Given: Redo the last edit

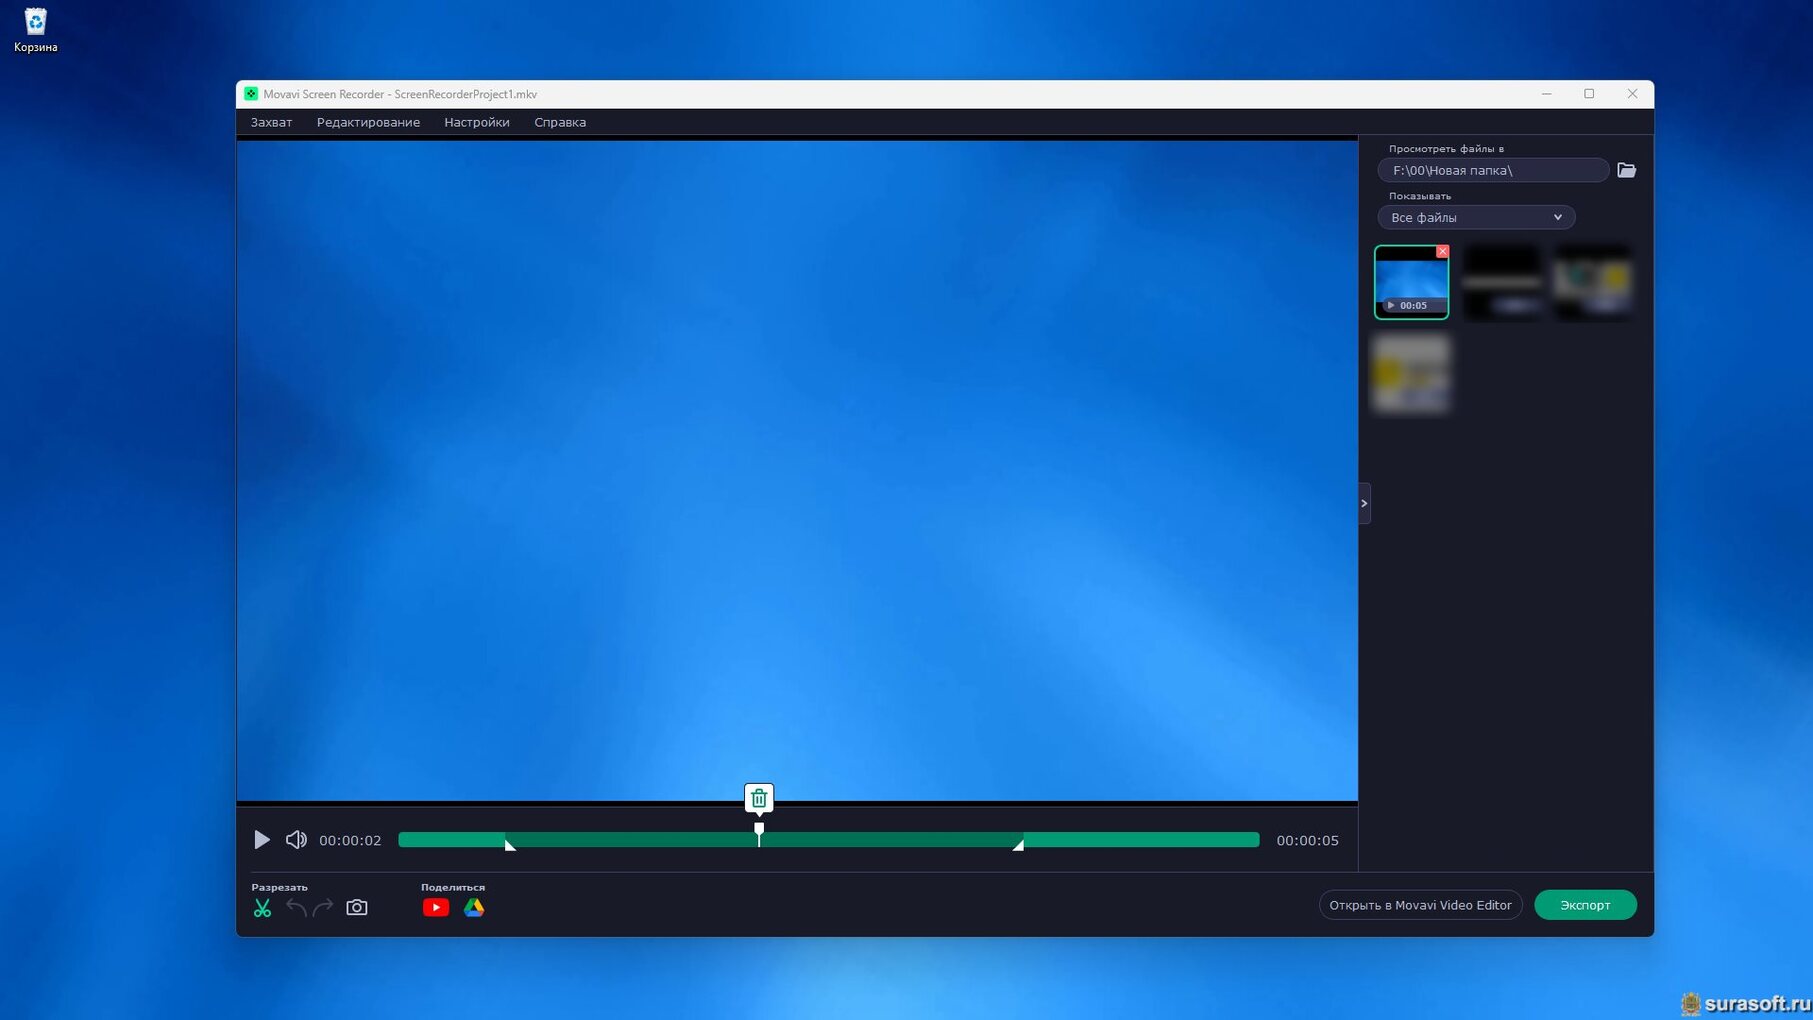Looking at the screenshot, I should (x=323, y=908).
